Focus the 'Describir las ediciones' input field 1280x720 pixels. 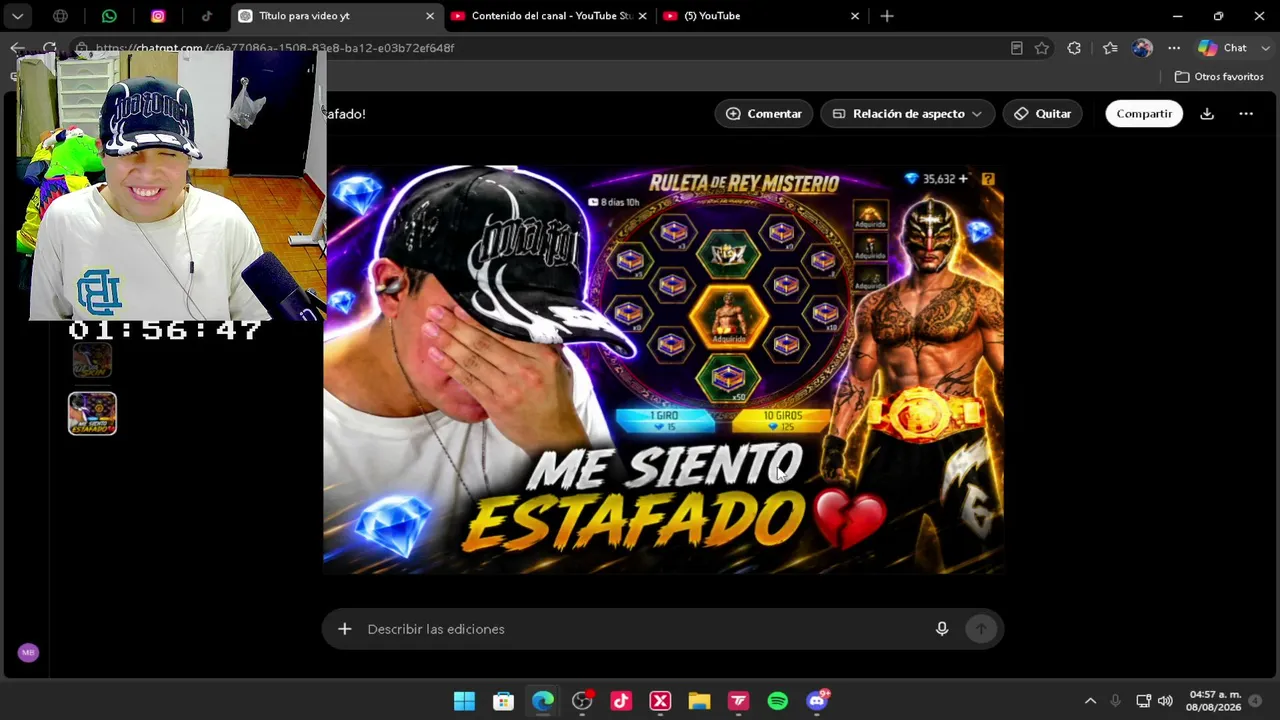[x=640, y=629]
